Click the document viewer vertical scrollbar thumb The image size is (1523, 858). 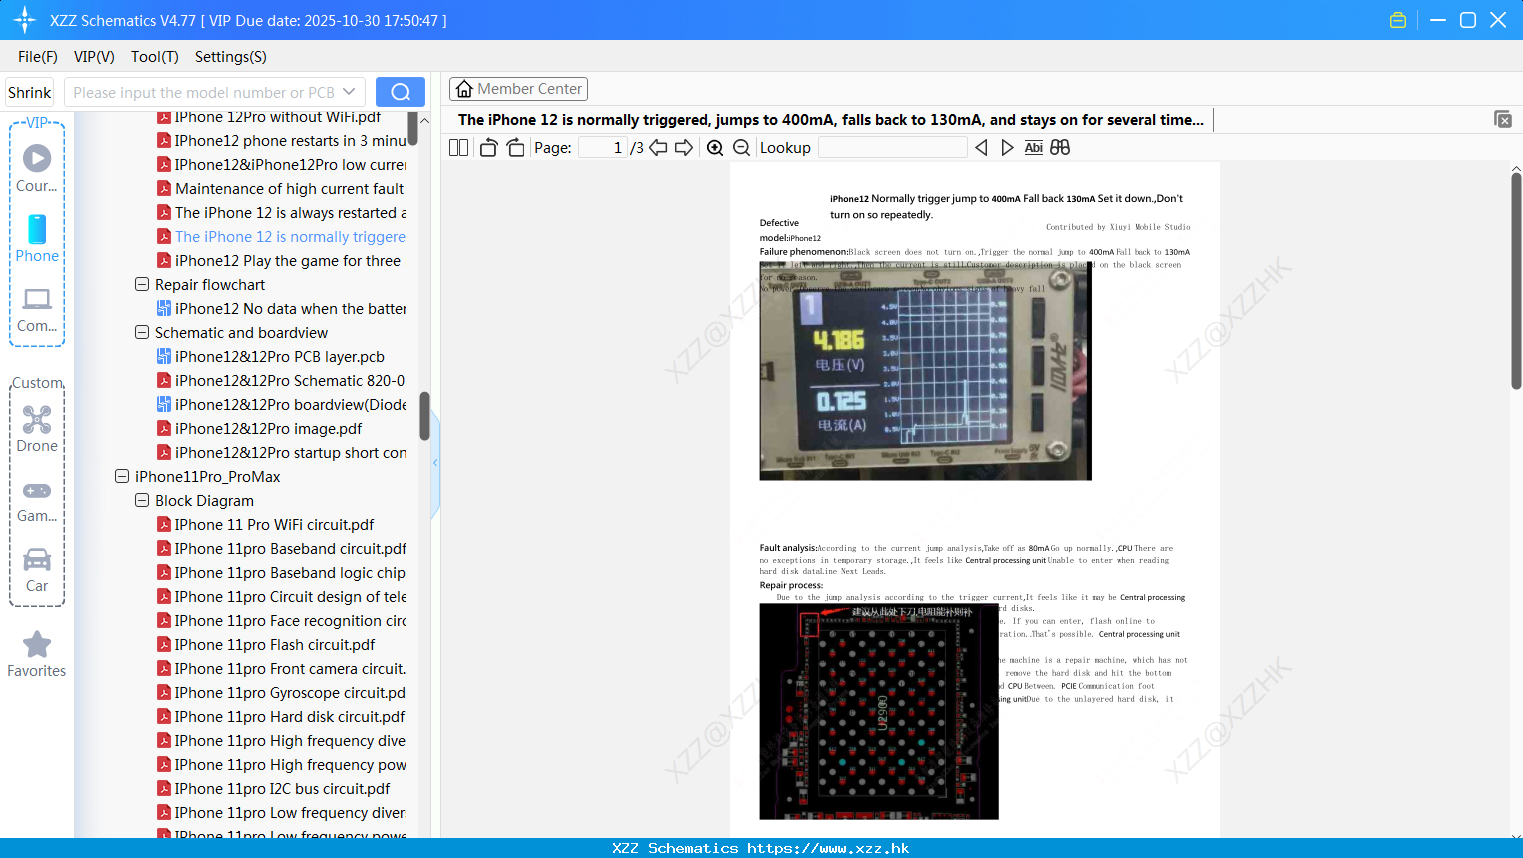click(x=1516, y=281)
